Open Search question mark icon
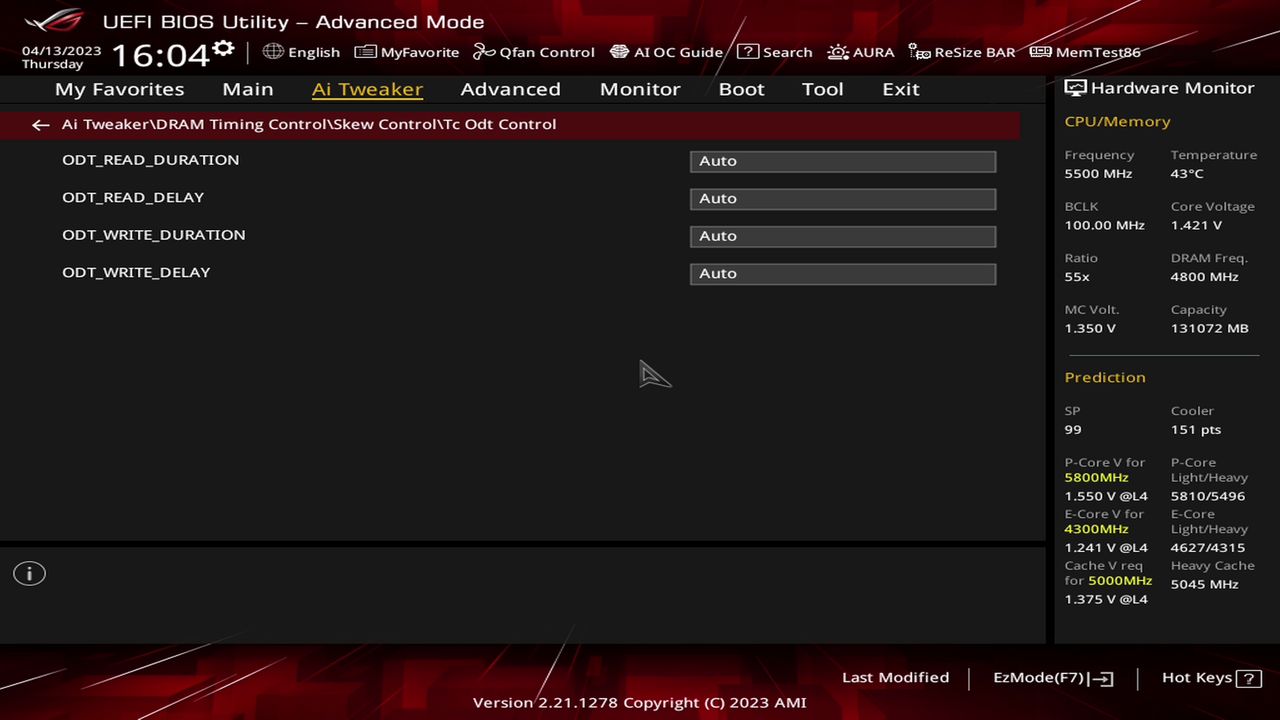 click(748, 51)
